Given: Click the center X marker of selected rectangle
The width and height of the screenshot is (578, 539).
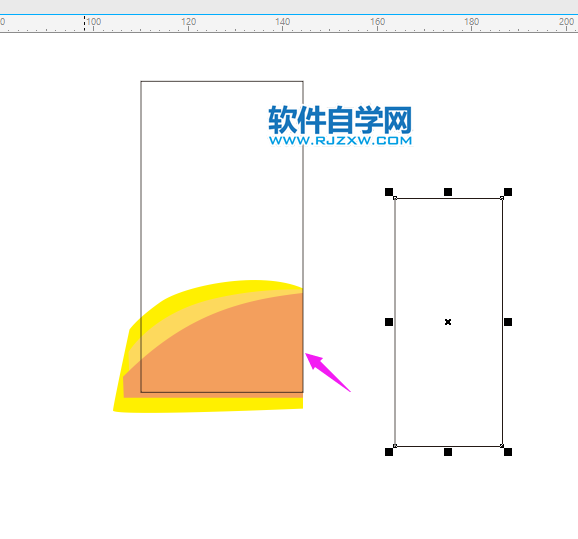Looking at the screenshot, I should pos(448,322).
